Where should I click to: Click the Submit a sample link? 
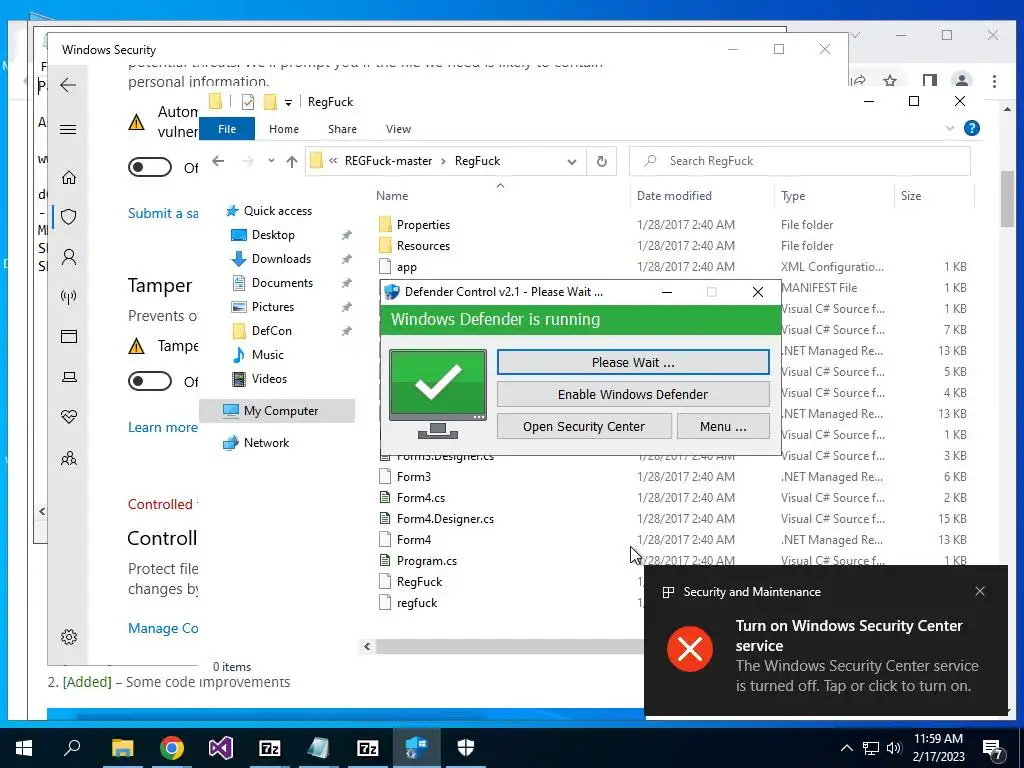pyautogui.click(x=163, y=214)
